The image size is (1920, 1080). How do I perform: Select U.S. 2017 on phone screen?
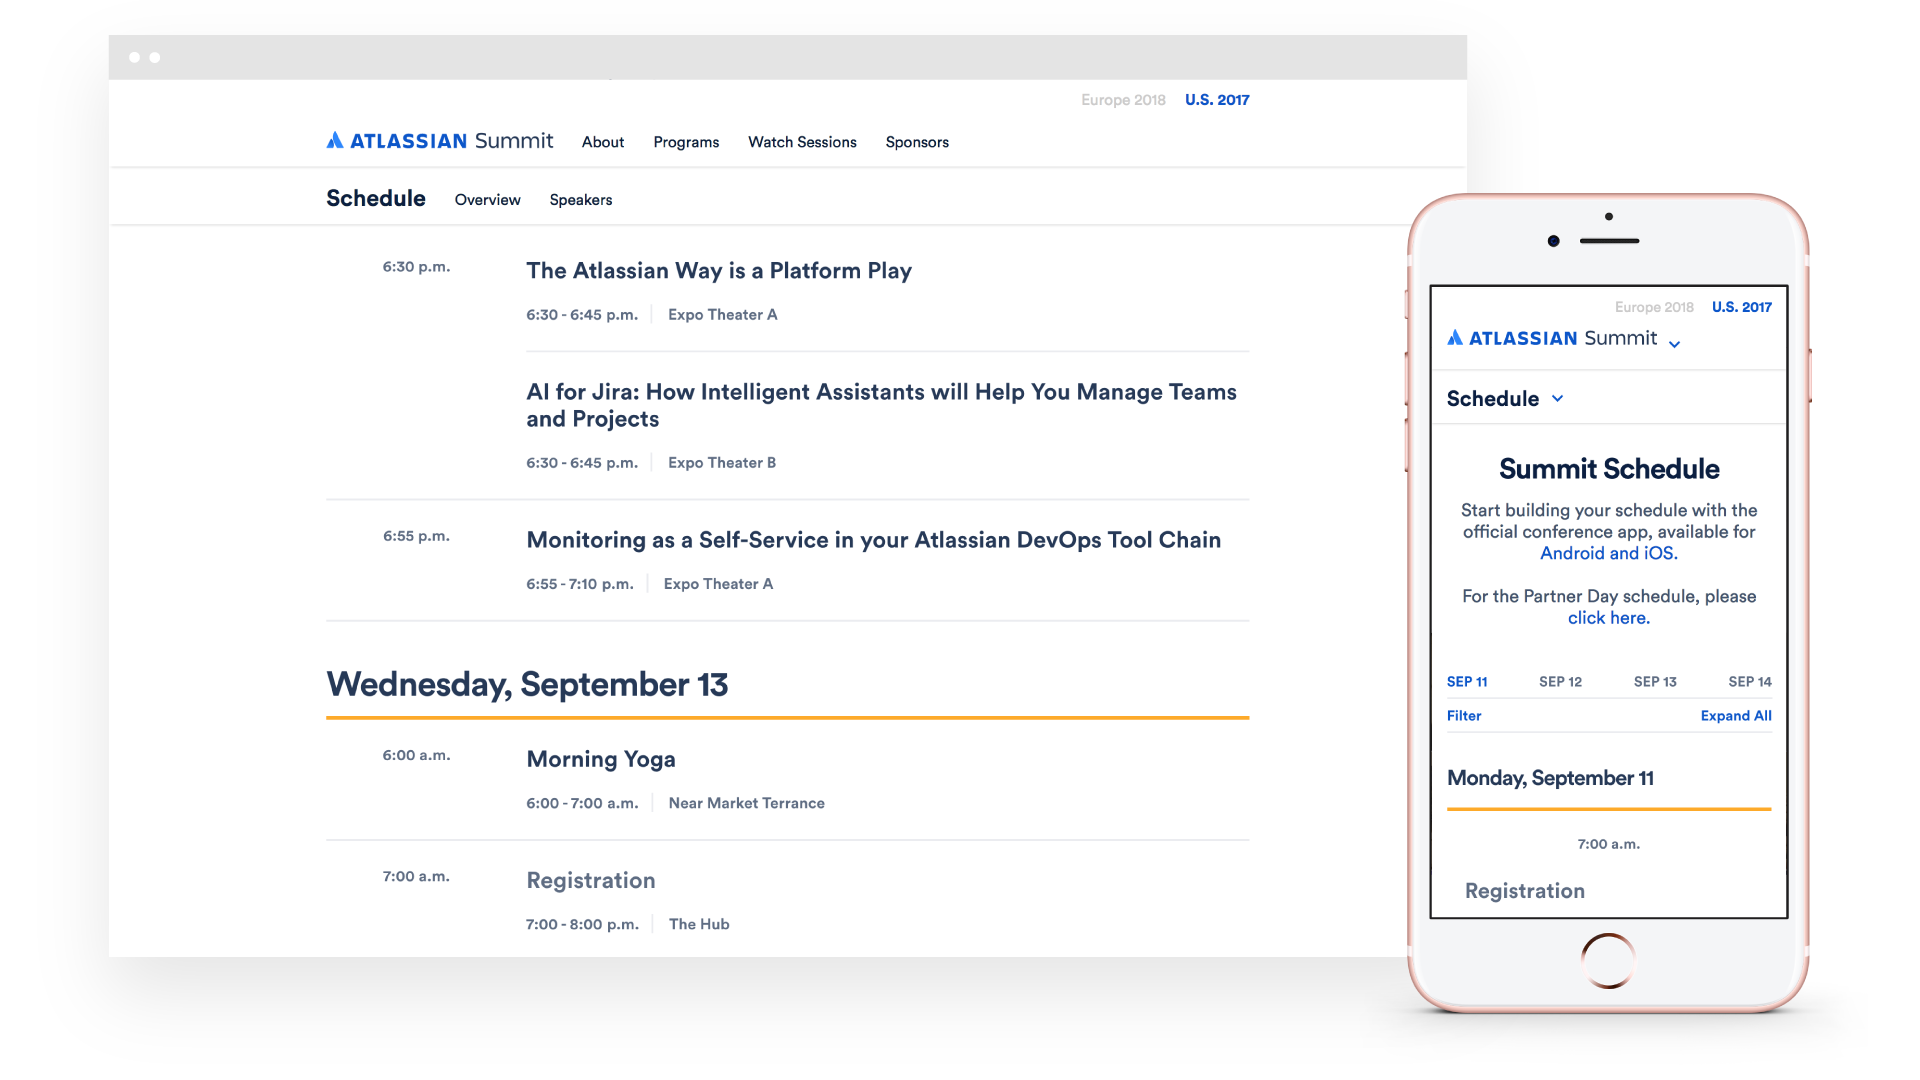point(1741,307)
